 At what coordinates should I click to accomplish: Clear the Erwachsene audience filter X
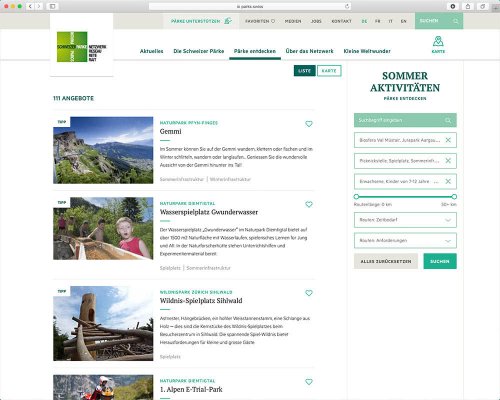point(448,181)
